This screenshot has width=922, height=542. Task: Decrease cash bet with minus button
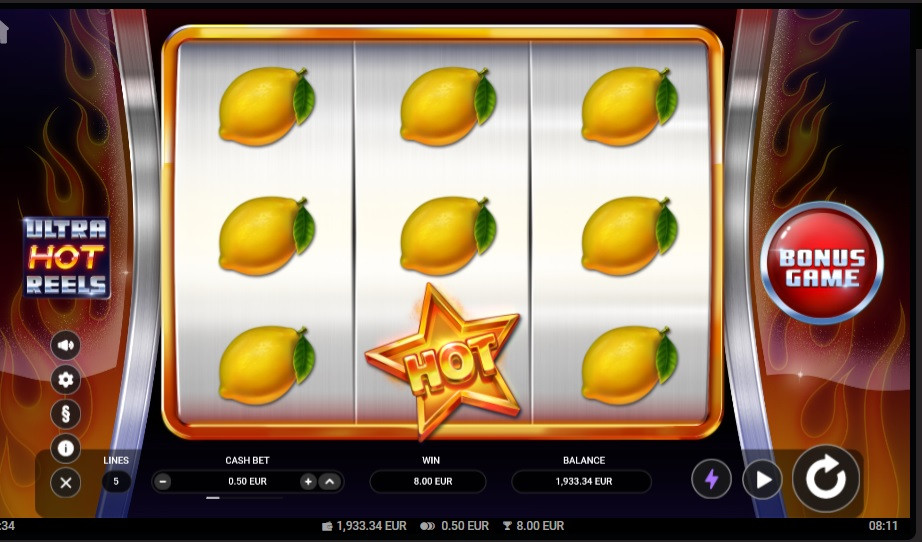(163, 482)
